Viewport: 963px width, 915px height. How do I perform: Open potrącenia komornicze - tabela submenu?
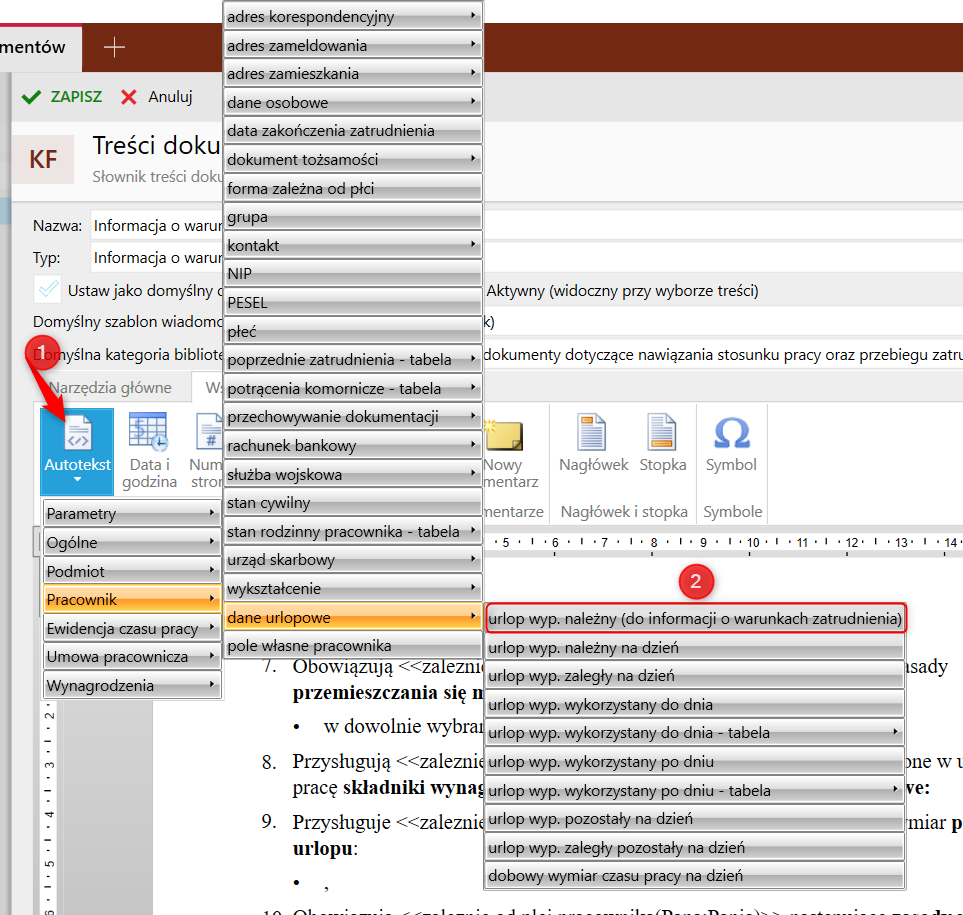tap(353, 389)
